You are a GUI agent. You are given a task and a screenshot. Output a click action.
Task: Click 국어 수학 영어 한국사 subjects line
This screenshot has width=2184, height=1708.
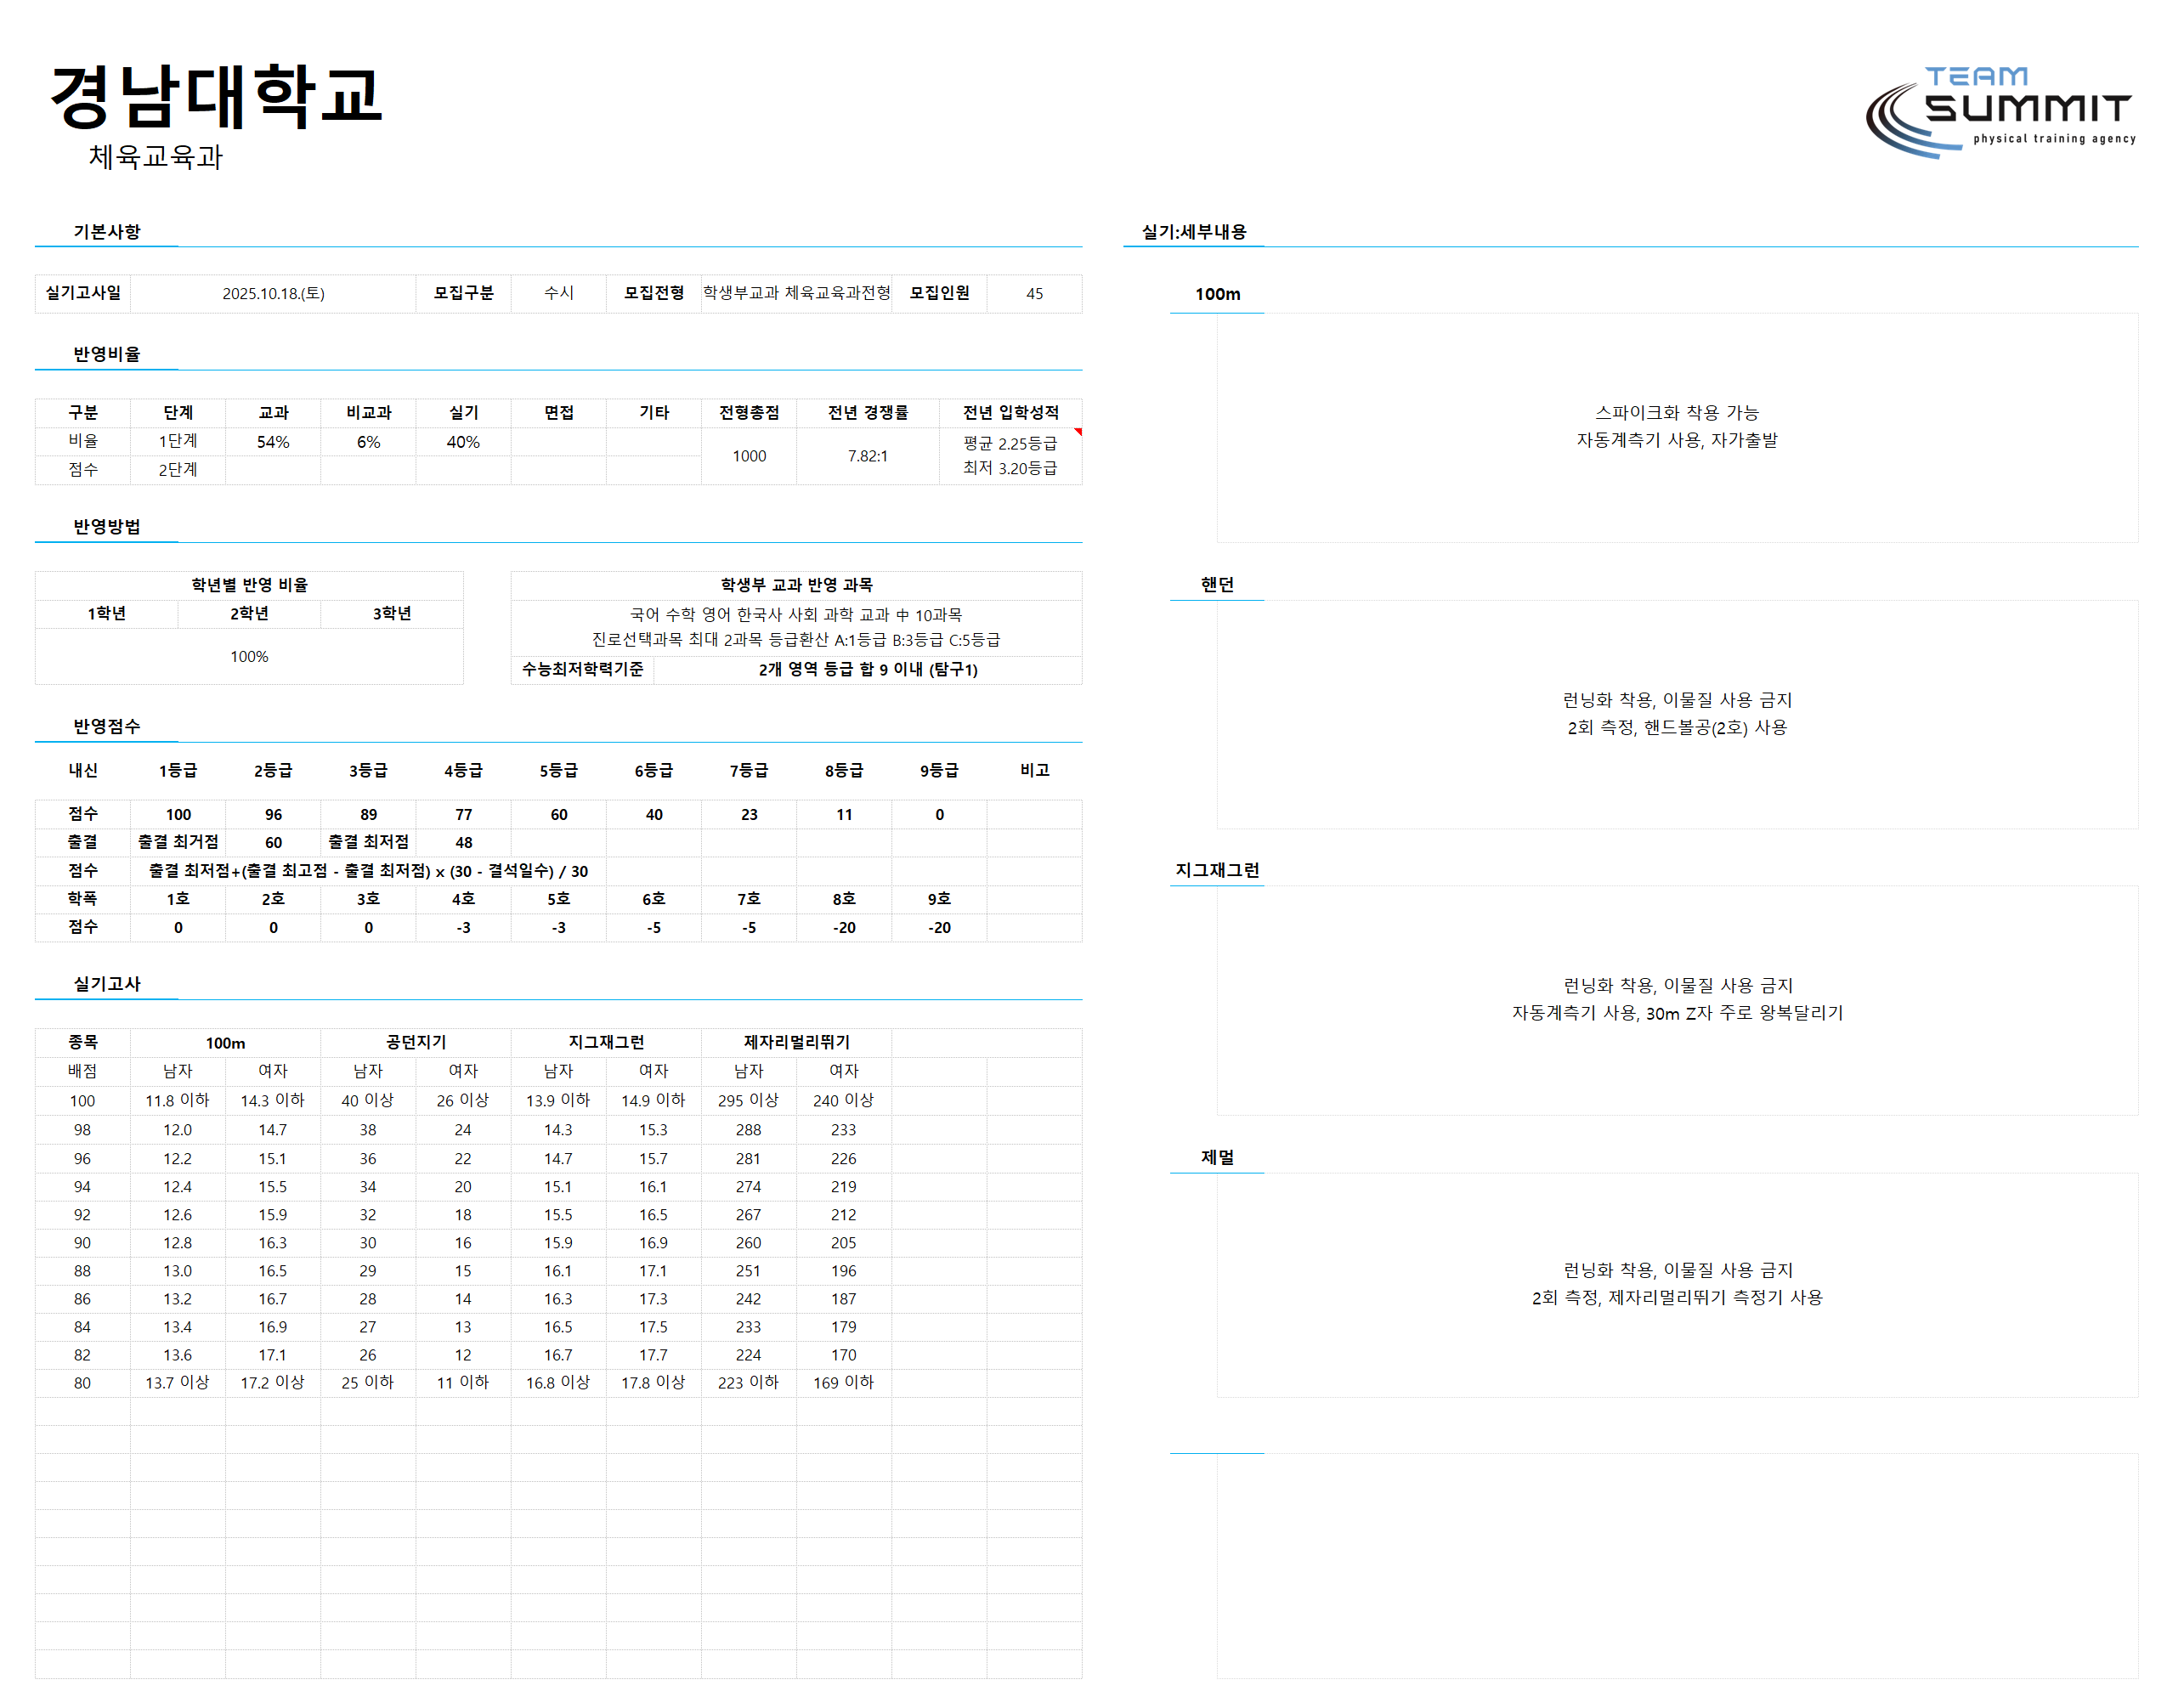point(795,614)
